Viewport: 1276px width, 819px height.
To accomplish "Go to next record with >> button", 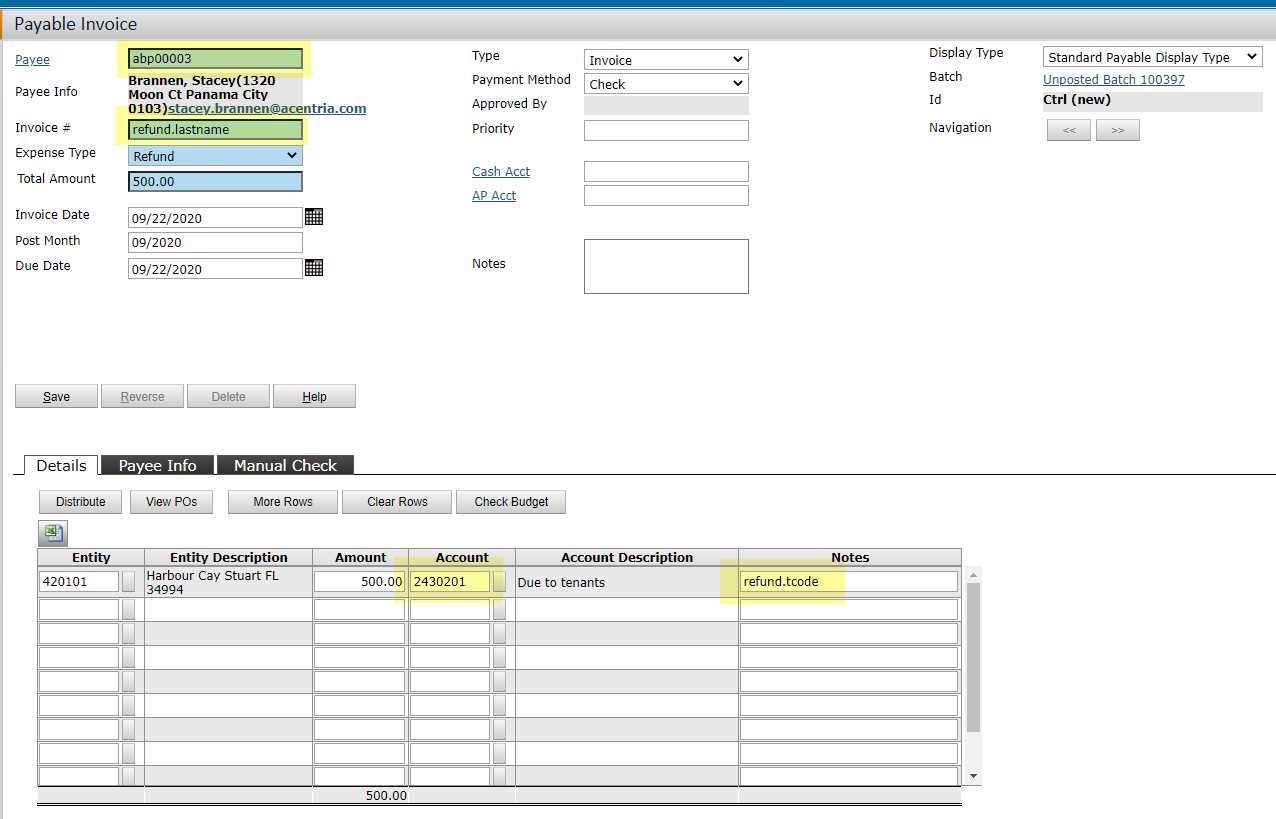I will coord(1118,130).
